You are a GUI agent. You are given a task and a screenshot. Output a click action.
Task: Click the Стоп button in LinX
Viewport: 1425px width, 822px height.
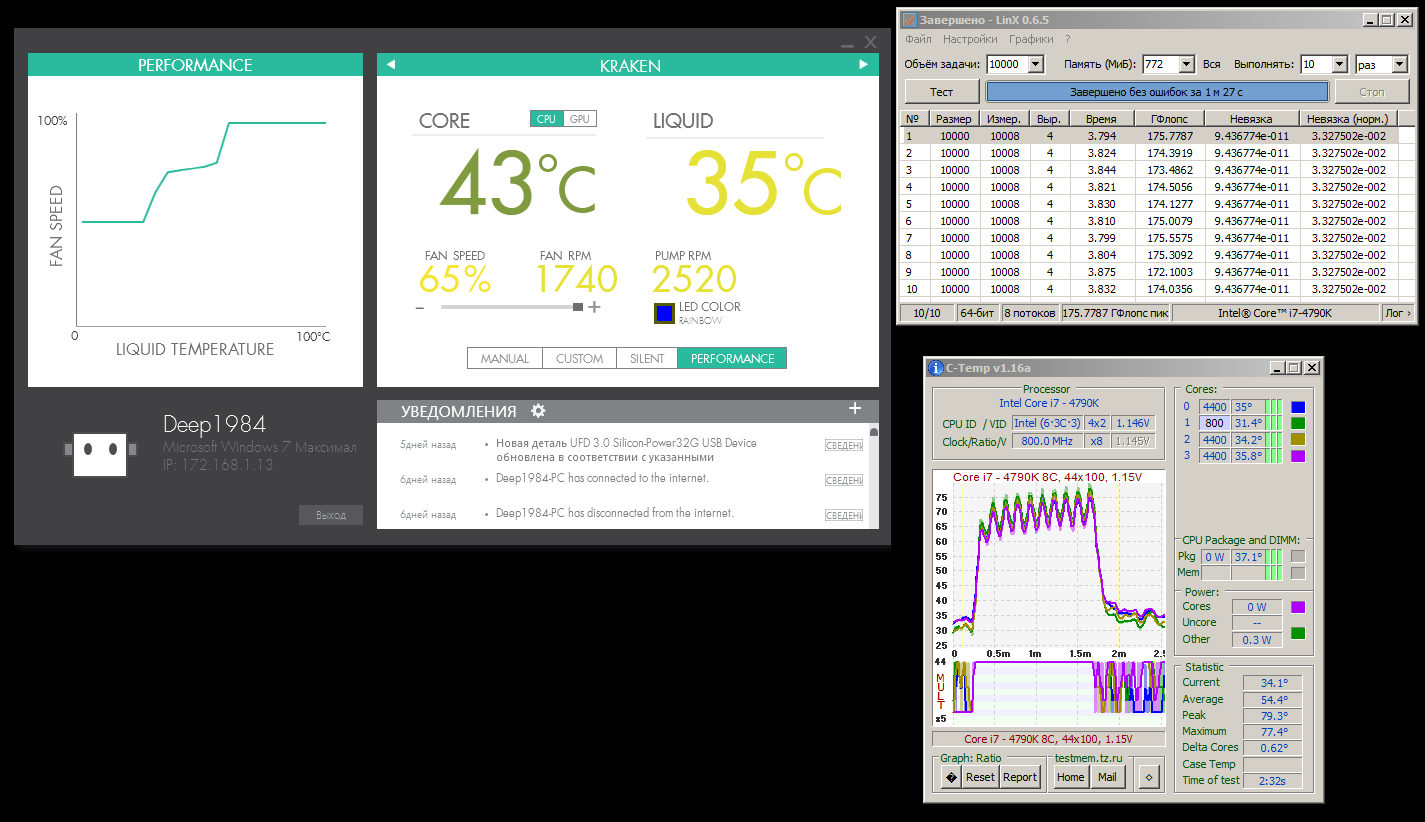click(x=1372, y=91)
